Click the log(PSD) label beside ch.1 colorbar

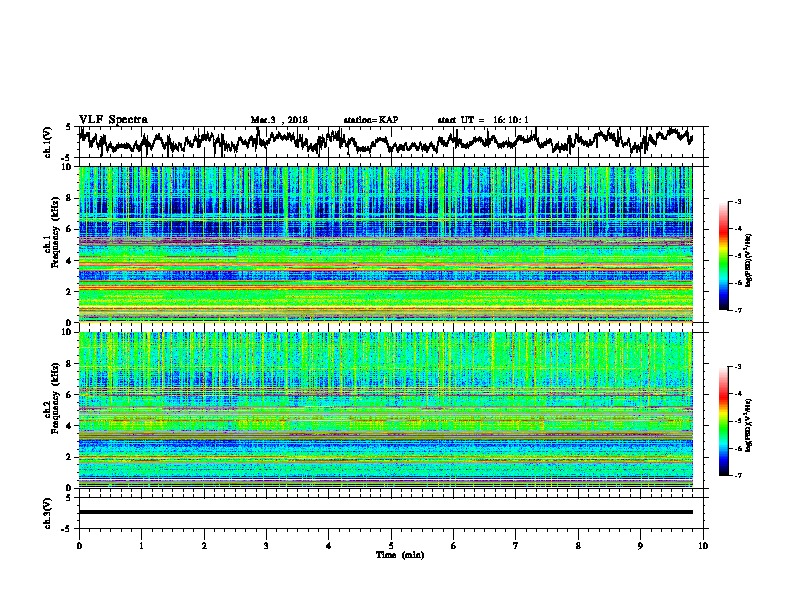pos(748,261)
